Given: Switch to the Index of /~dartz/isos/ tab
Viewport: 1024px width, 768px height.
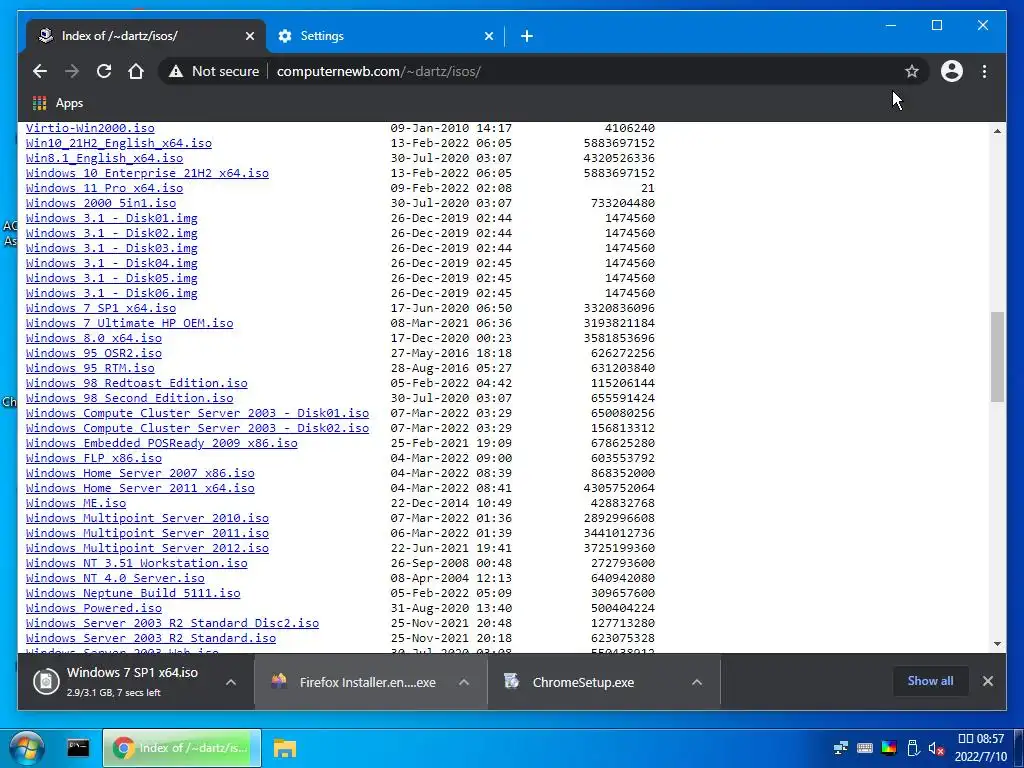Looking at the screenshot, I should (147, 36).
